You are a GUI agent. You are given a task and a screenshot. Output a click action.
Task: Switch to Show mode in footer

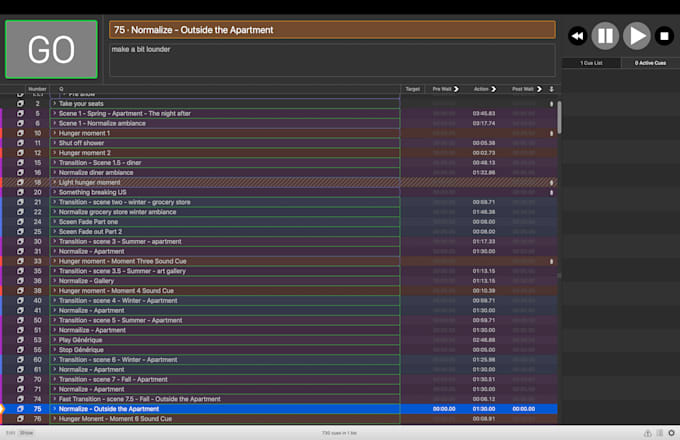point(26,433)
